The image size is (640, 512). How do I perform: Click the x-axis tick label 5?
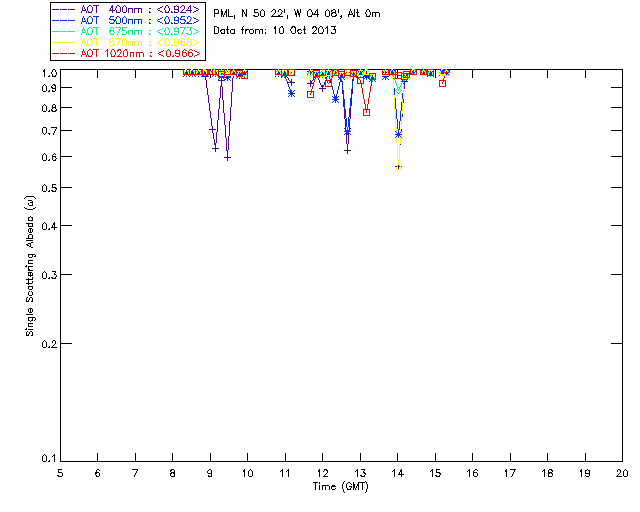click(60, 473)
